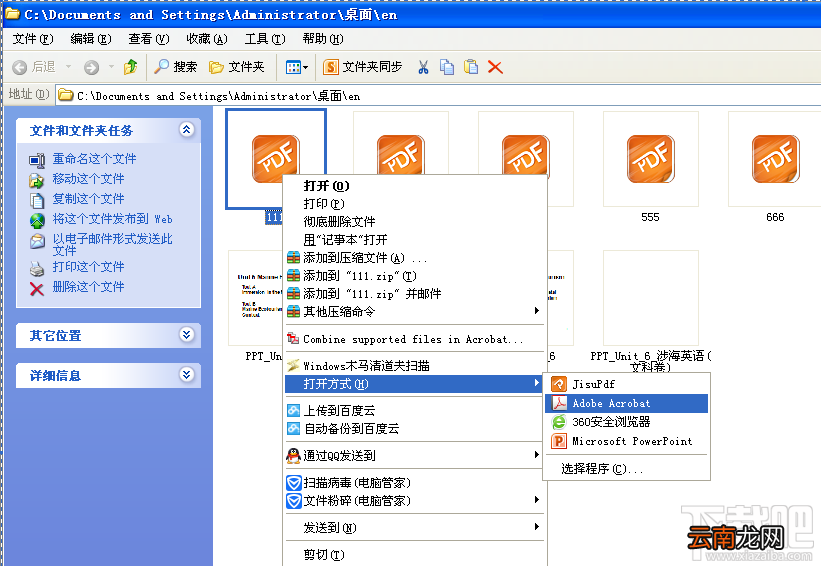Screen dimensions: 821x566
Task: Click the up-folder arrow icon
Action: point(130,66)
